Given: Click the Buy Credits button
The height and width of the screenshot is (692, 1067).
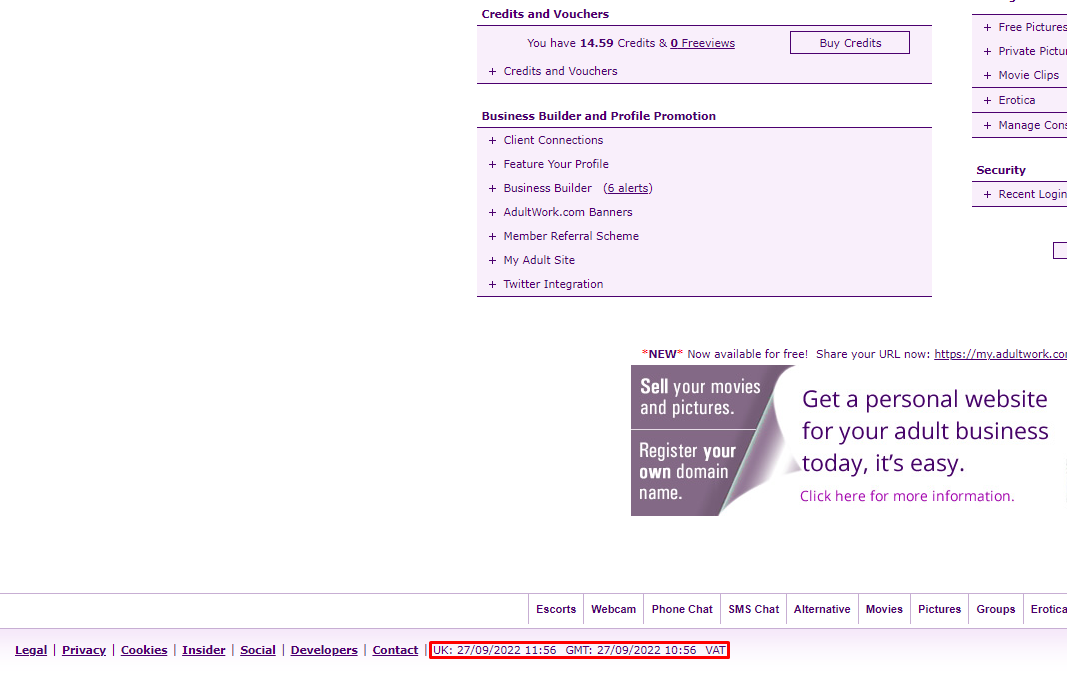Looking at the screenshot, I should [849, 43].
